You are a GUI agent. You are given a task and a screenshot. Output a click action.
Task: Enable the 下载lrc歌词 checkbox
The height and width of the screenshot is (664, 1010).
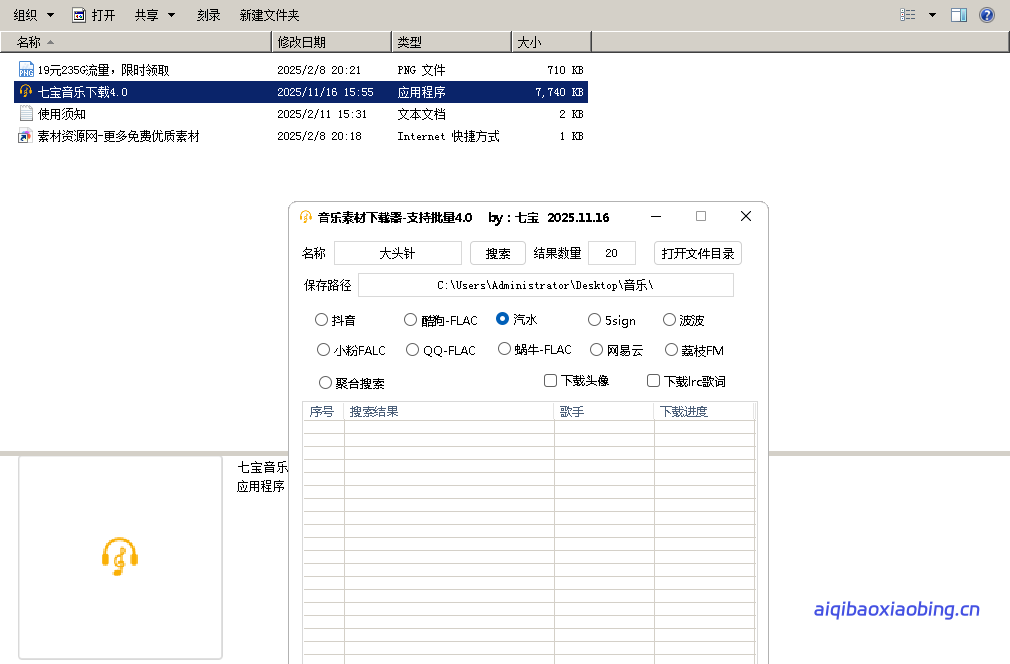coord(652,380)
